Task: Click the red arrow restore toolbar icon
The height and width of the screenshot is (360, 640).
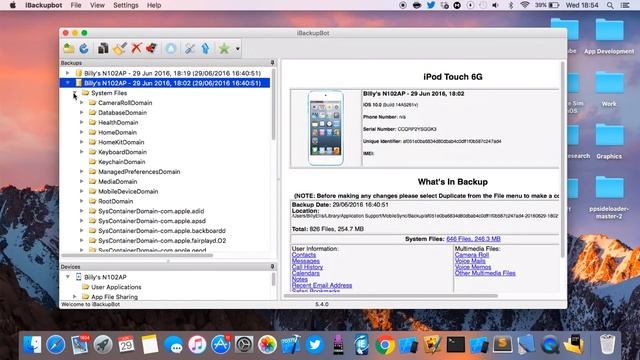Action: (x=151, y=48)
